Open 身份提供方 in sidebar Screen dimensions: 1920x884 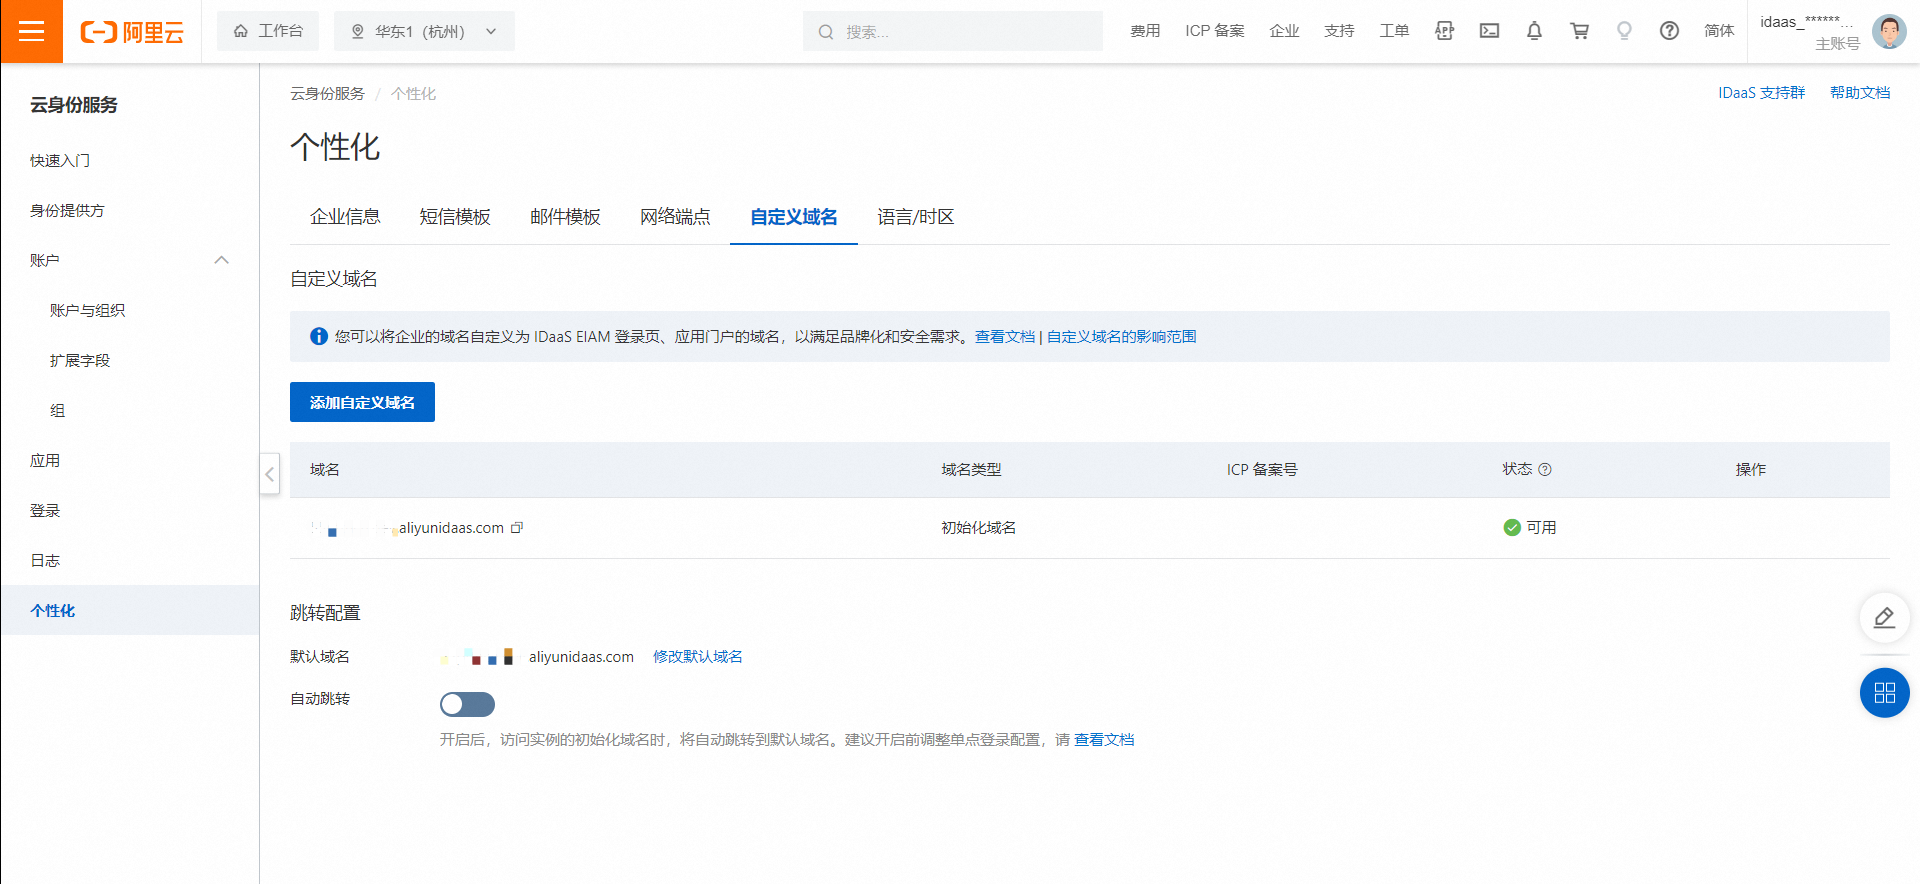click(67, 210)
